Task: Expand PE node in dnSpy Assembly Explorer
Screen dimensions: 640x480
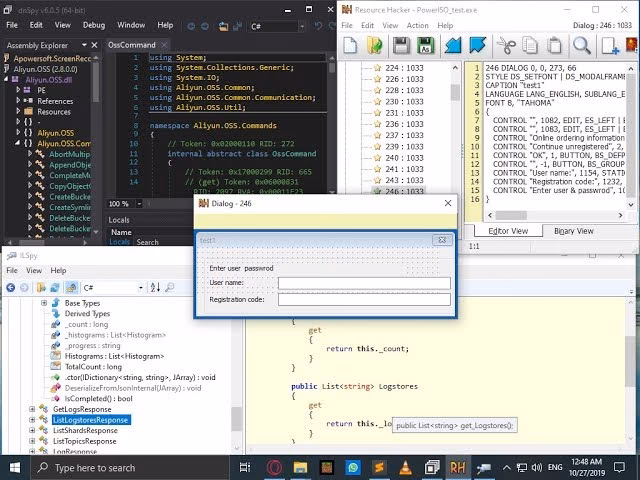Action: point(18,90)
